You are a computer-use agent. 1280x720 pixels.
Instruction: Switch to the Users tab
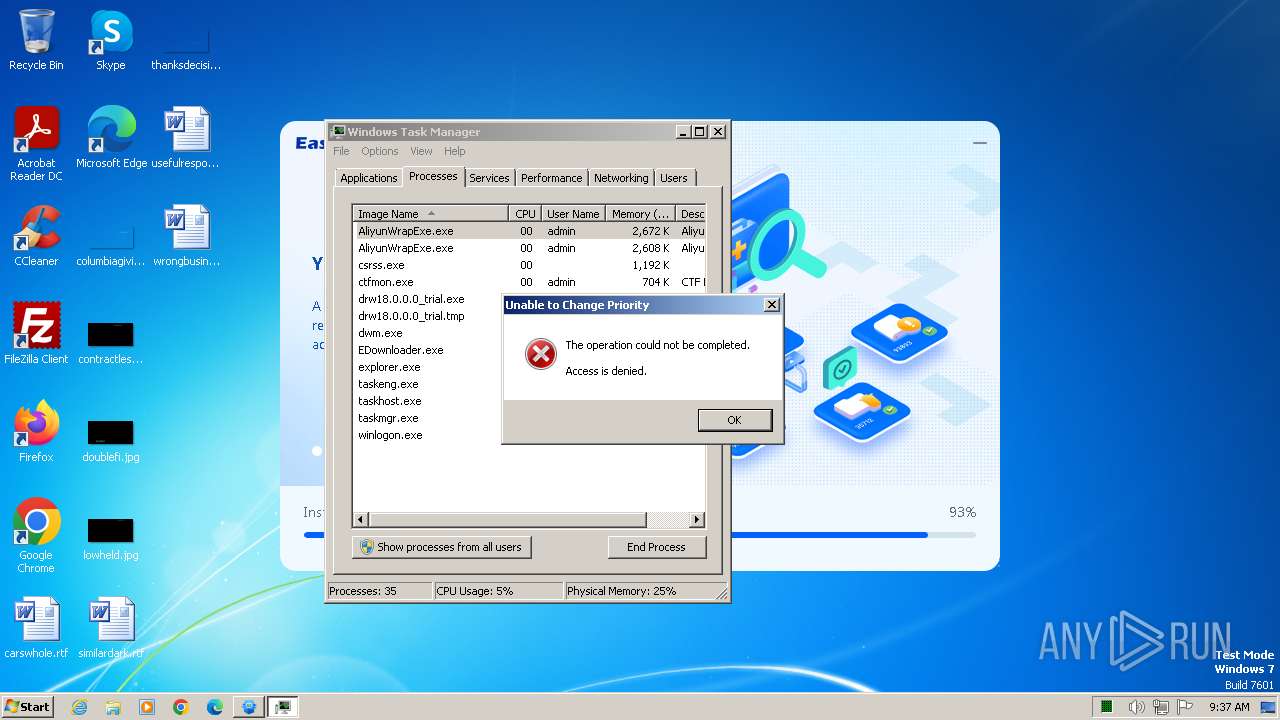coord(674,178)
